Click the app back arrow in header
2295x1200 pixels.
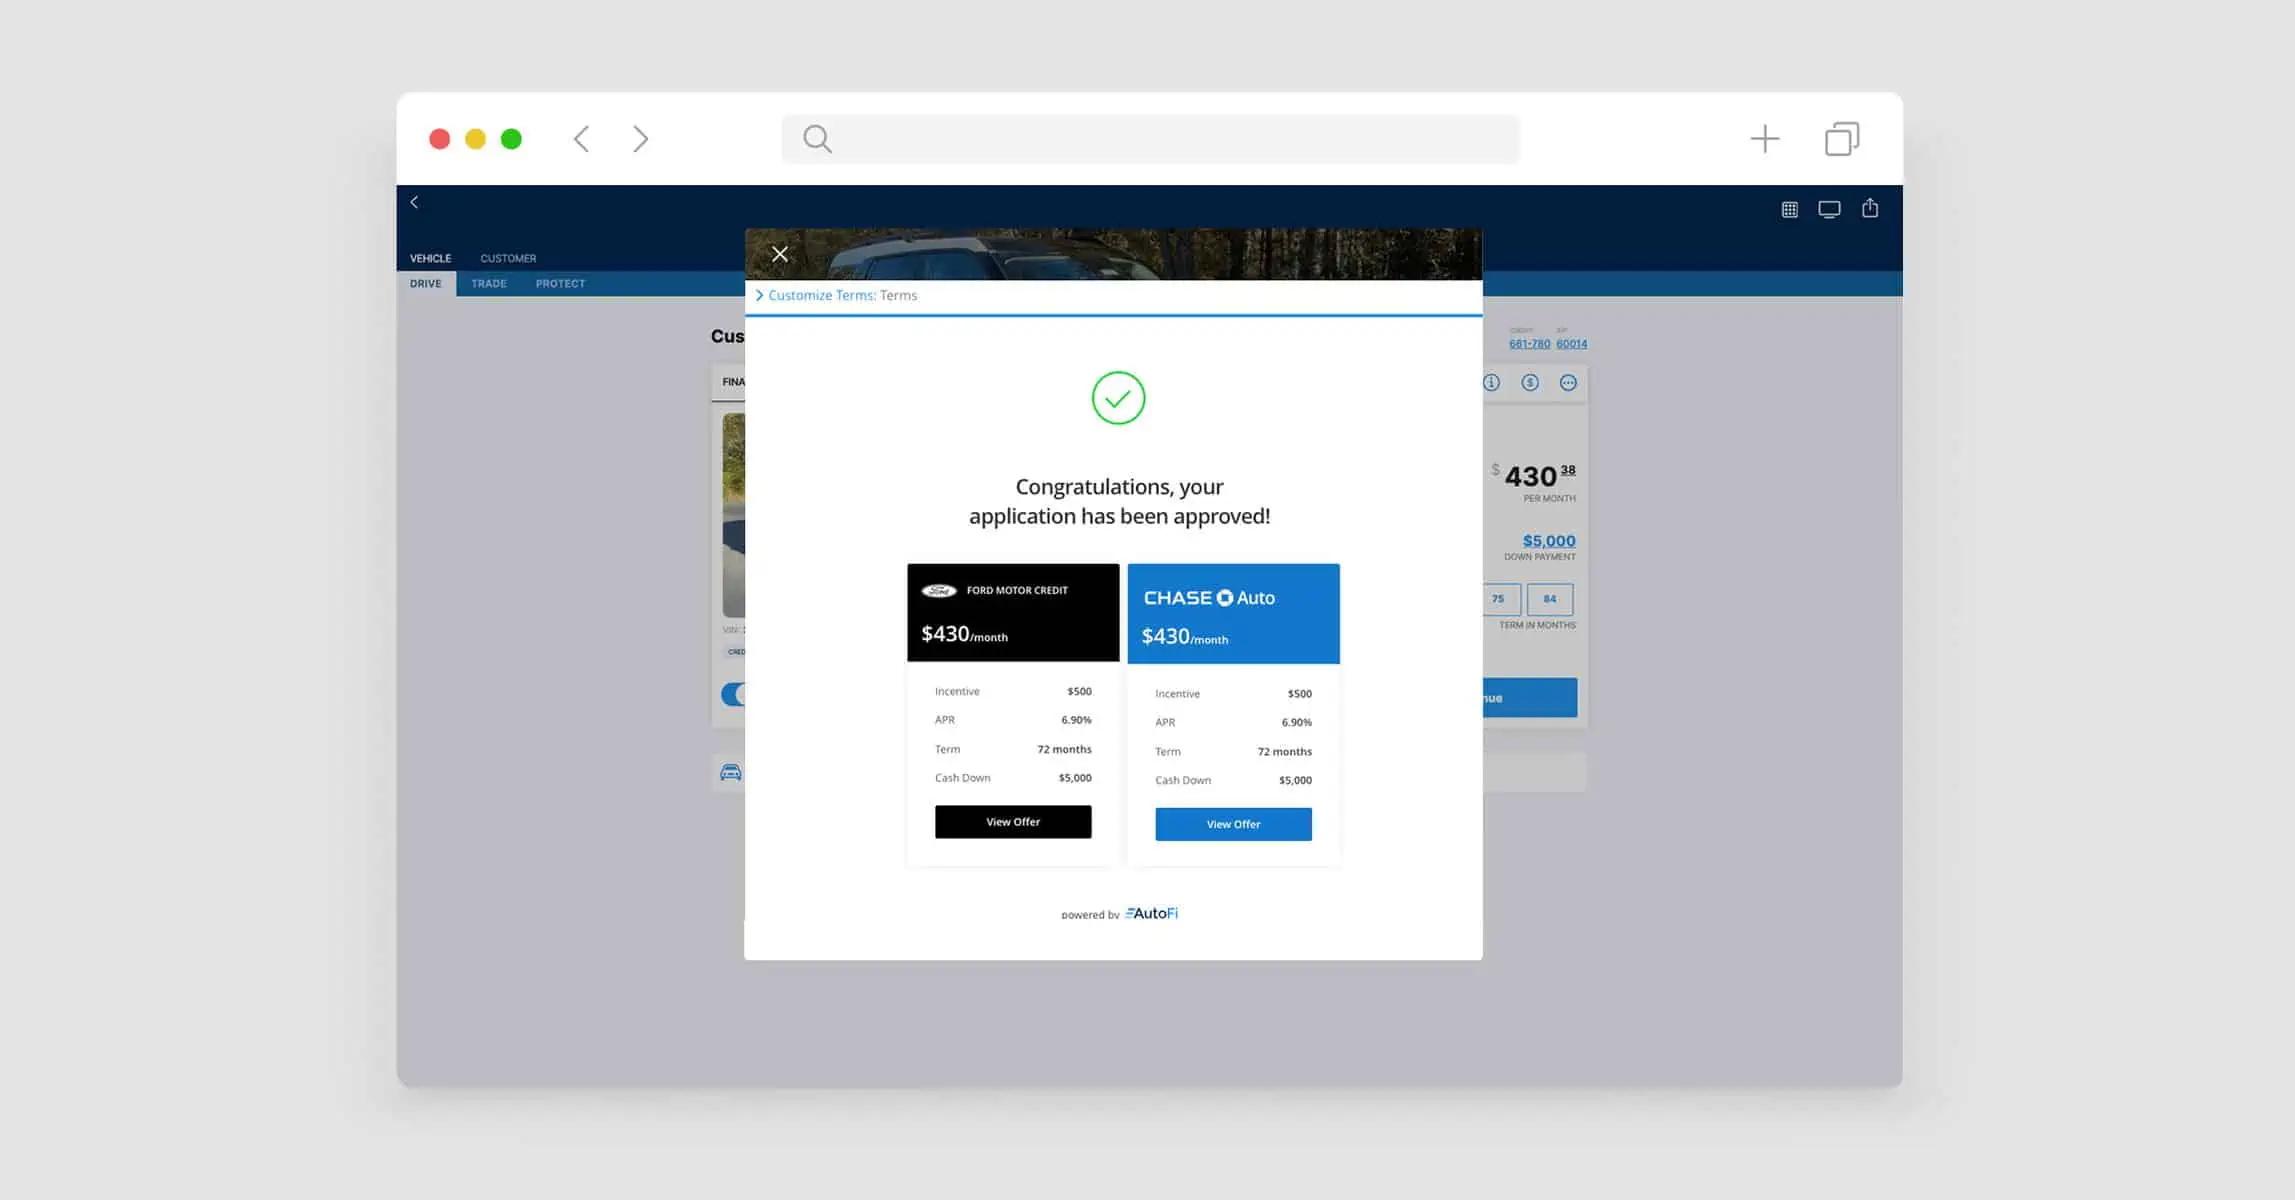point(414,202)
